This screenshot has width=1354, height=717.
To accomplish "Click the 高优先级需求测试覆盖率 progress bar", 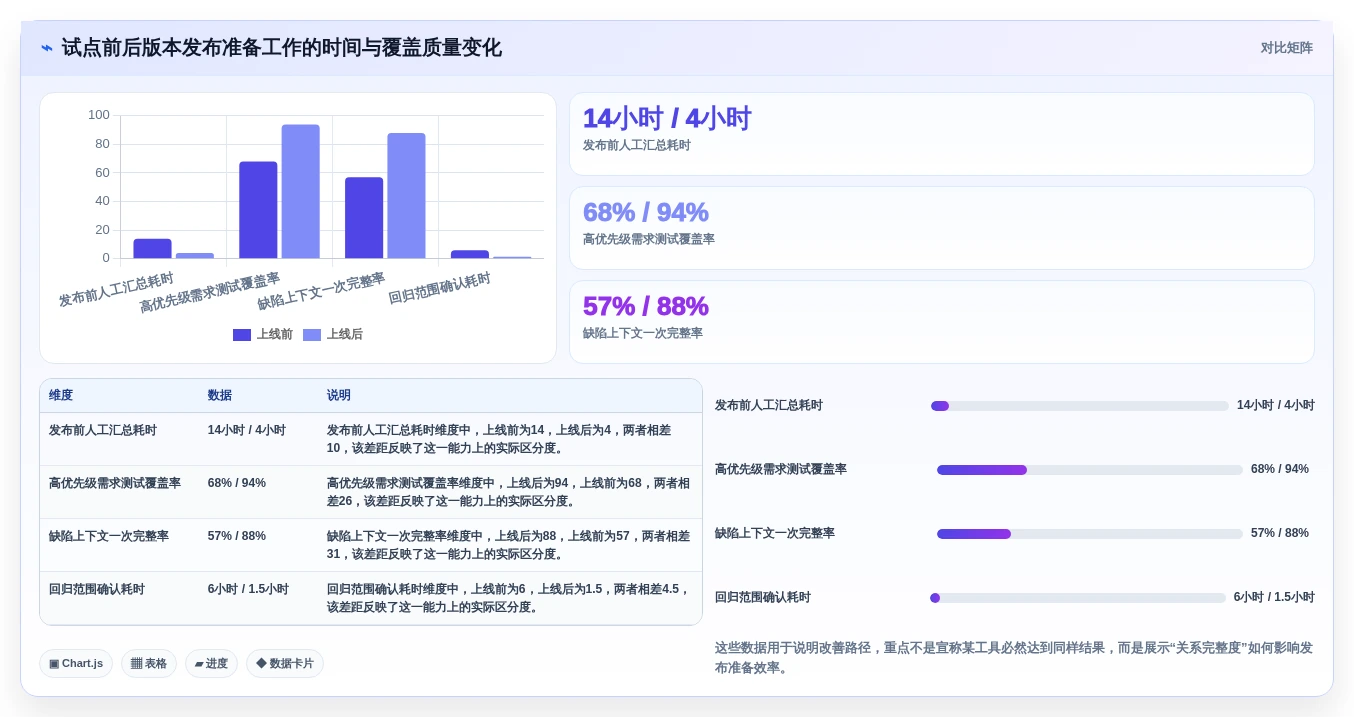I will [x=1090, y=470].
